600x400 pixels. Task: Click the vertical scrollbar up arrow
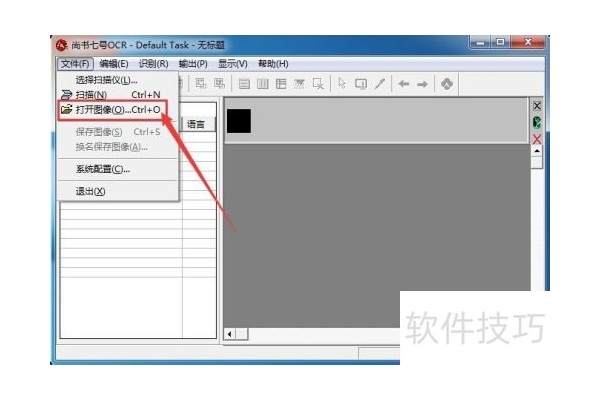[537, 151]
